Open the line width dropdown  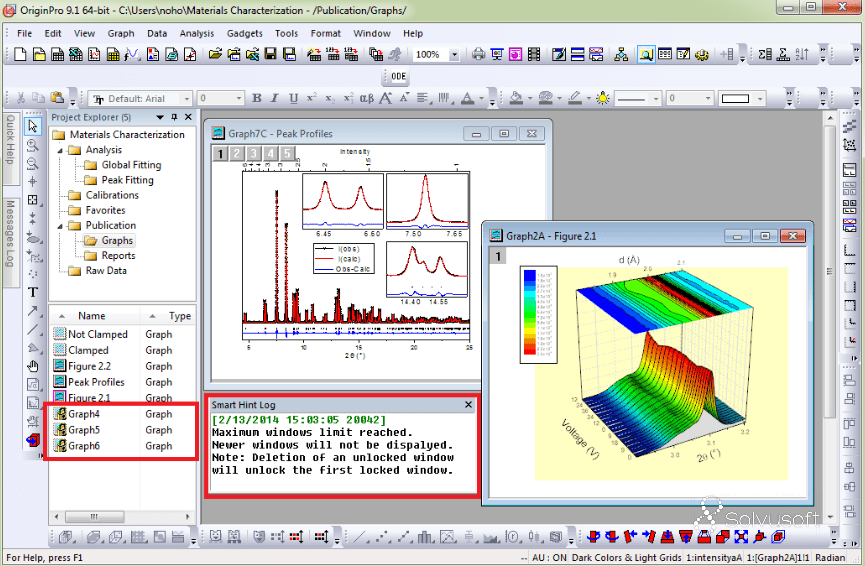[708, 99]
